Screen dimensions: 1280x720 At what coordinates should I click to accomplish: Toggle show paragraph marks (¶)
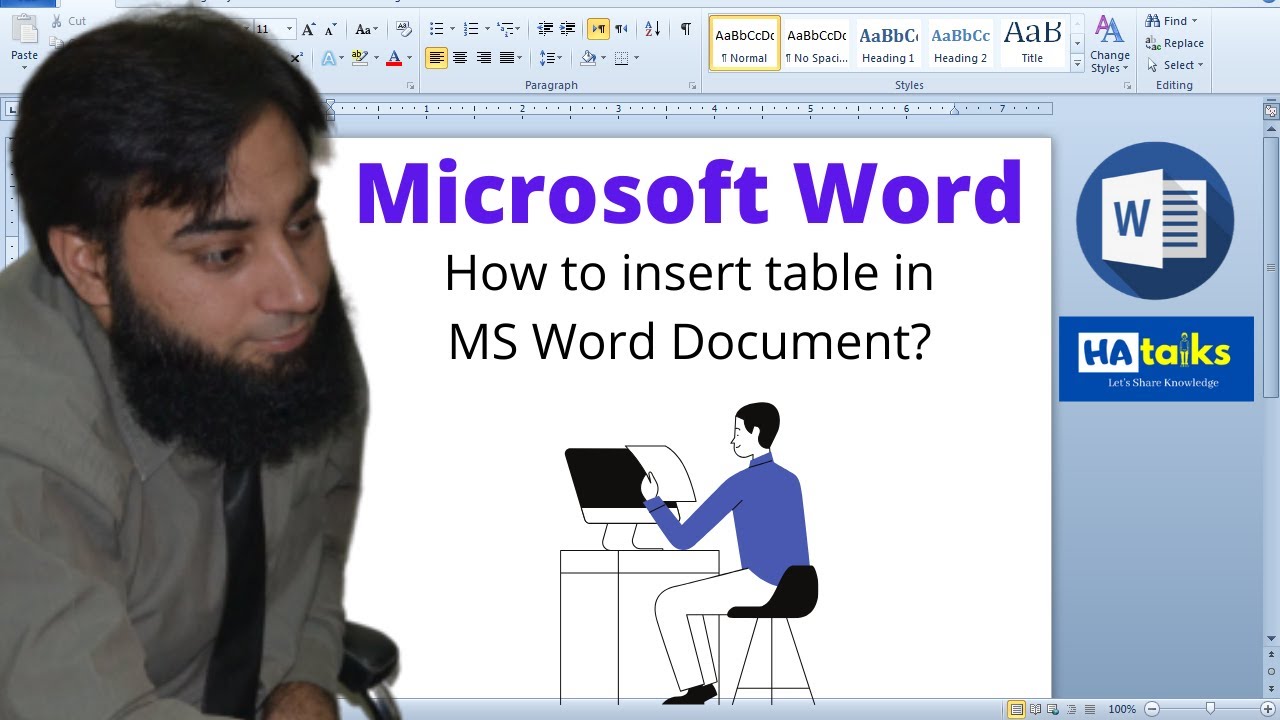pyautogui.click(x=685, y=29)
